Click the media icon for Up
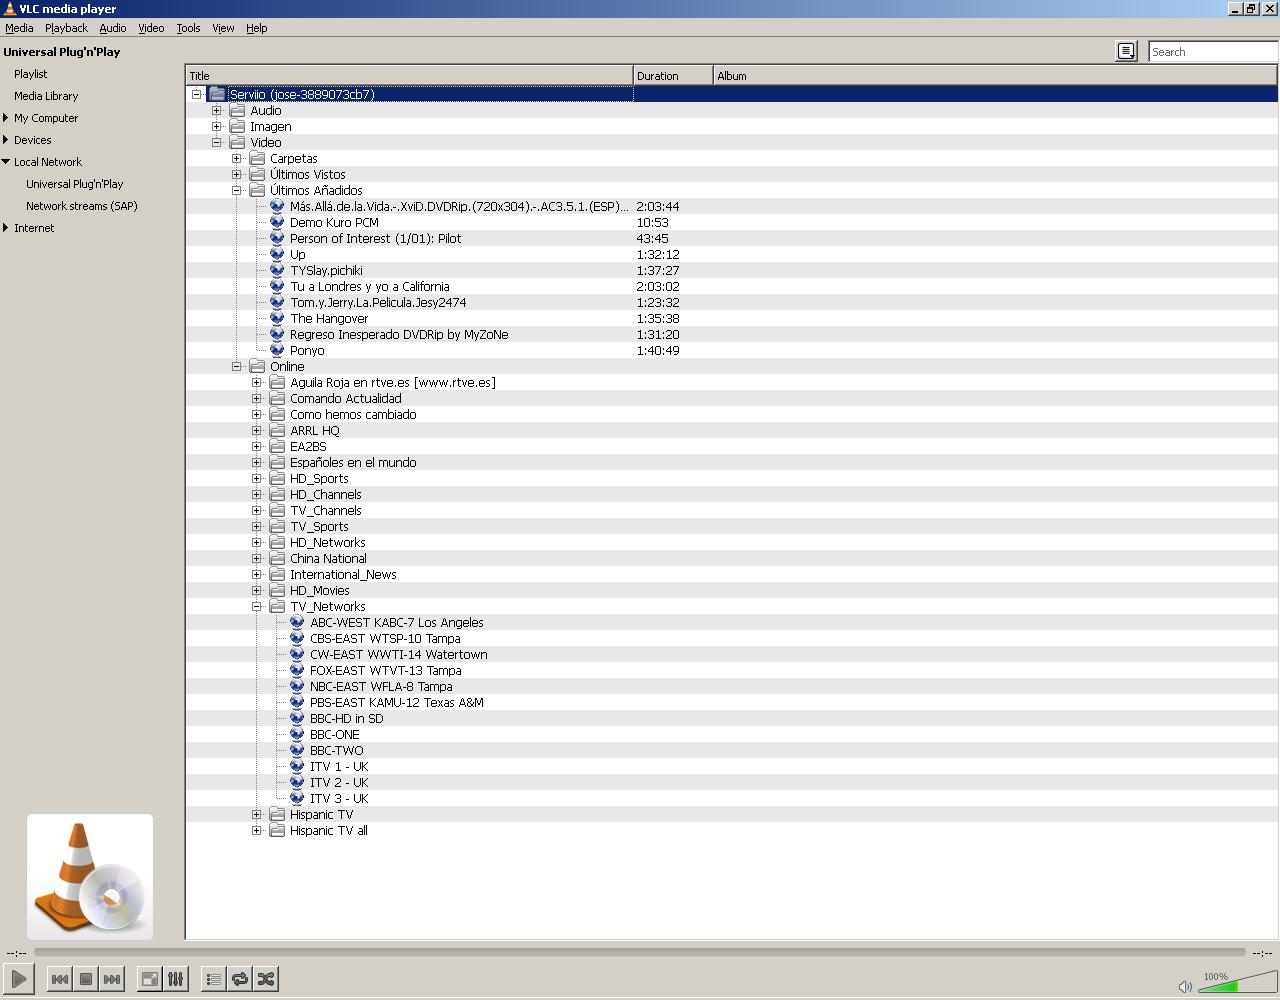 click(277, 254)
